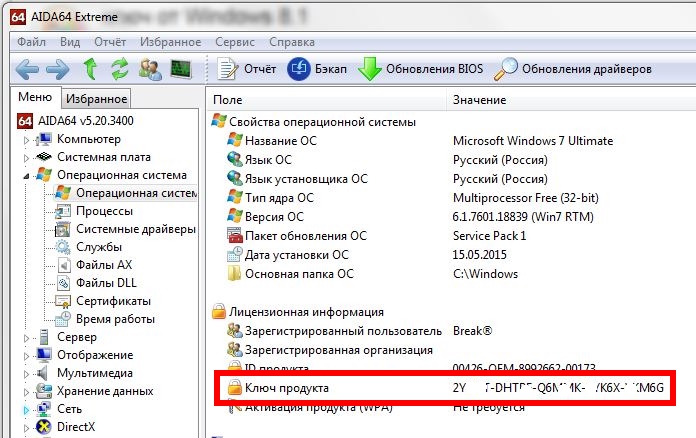Image resolution: width=696 pixels, height=438 pixels.
Task: Open the Файл menu
Action: (31, 43)
